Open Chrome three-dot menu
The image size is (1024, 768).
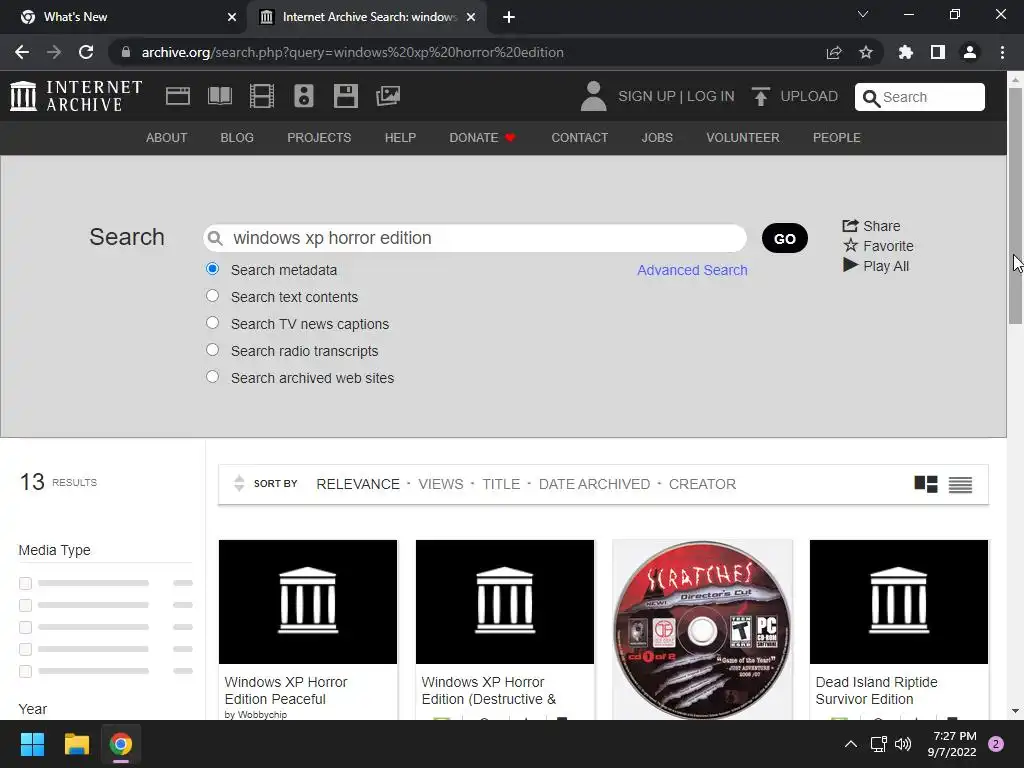click(x=1002, y=52)
